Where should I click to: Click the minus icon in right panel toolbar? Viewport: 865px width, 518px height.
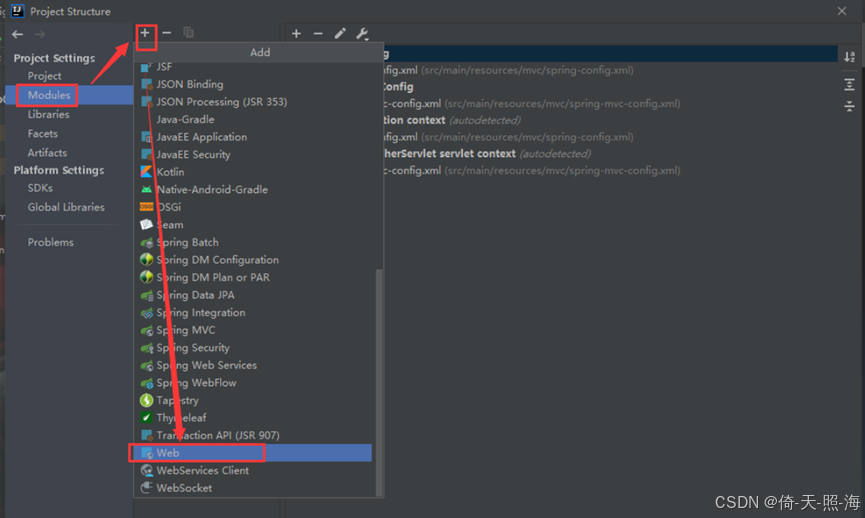pyautogui.click(x=318, y=34)
